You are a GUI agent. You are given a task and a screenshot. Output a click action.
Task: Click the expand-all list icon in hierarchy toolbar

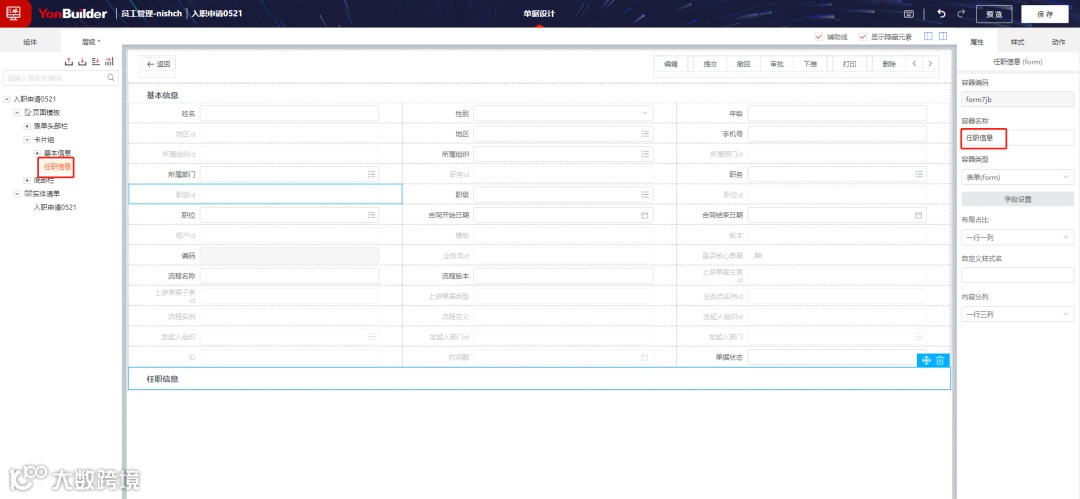click(x=96, y=62)
